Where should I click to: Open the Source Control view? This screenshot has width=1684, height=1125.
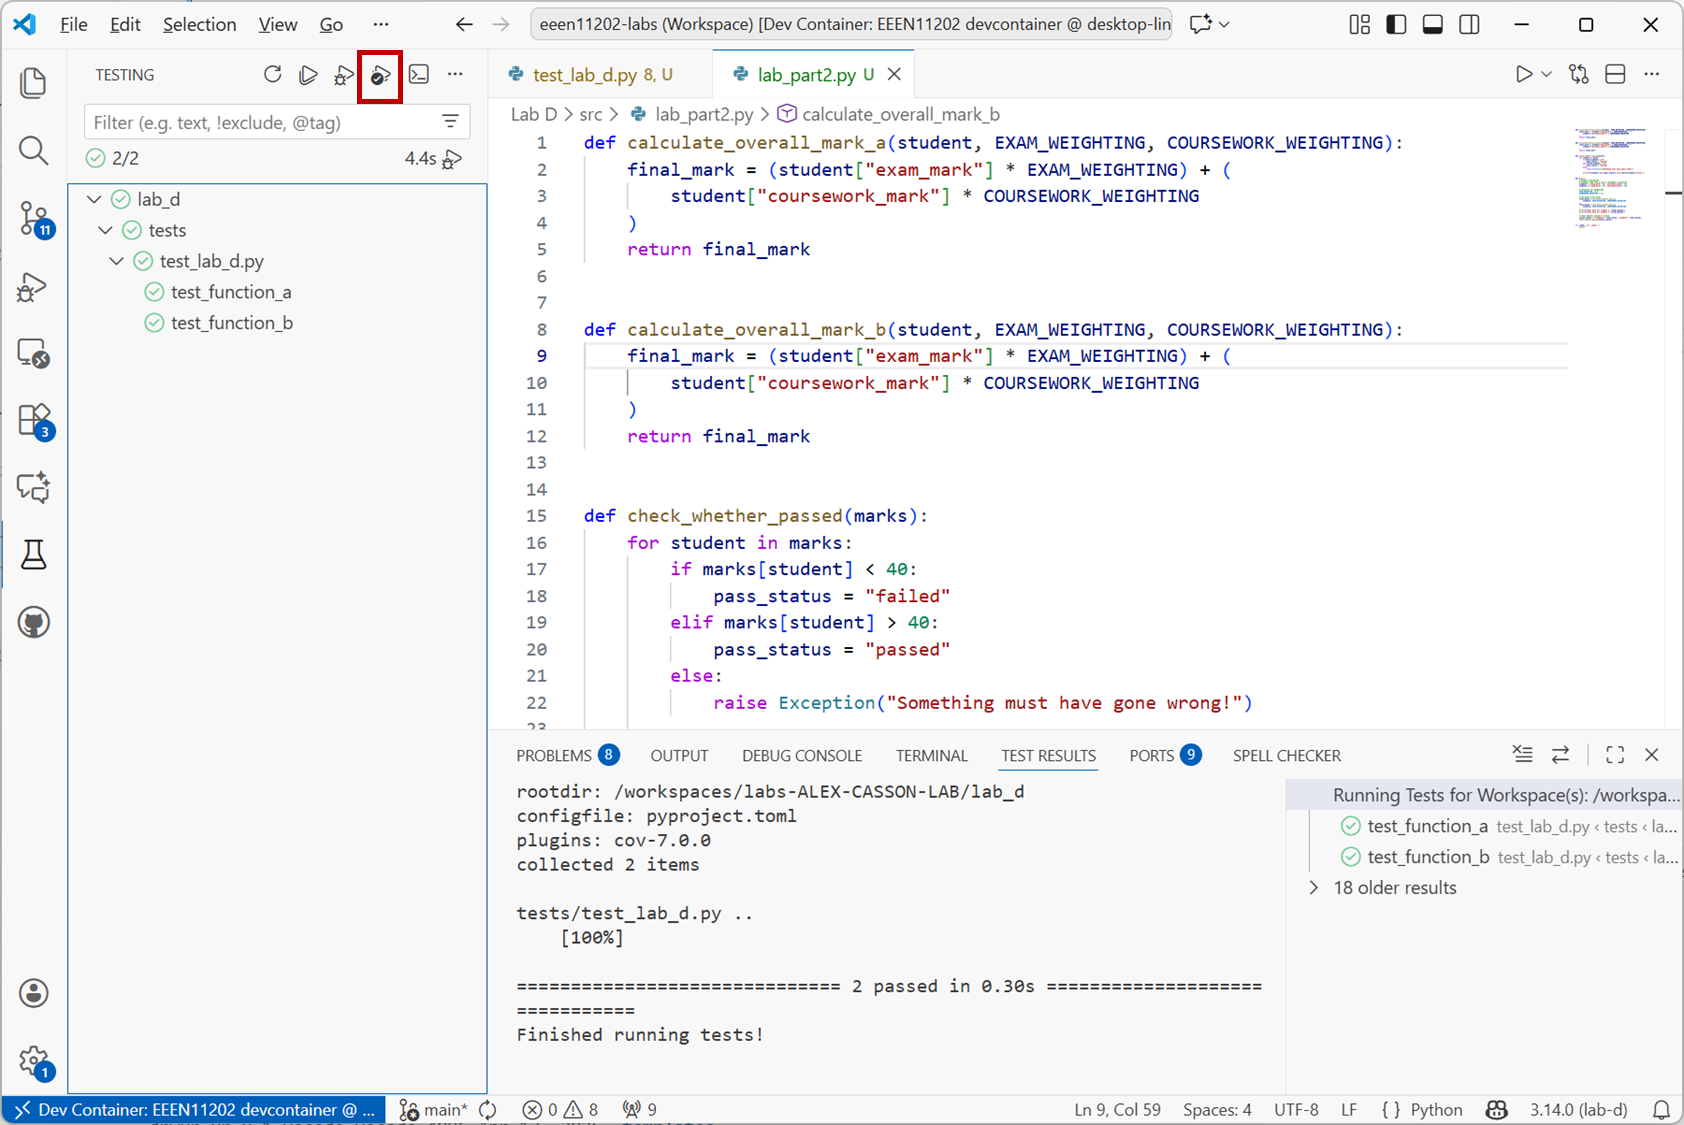(33, 218)
